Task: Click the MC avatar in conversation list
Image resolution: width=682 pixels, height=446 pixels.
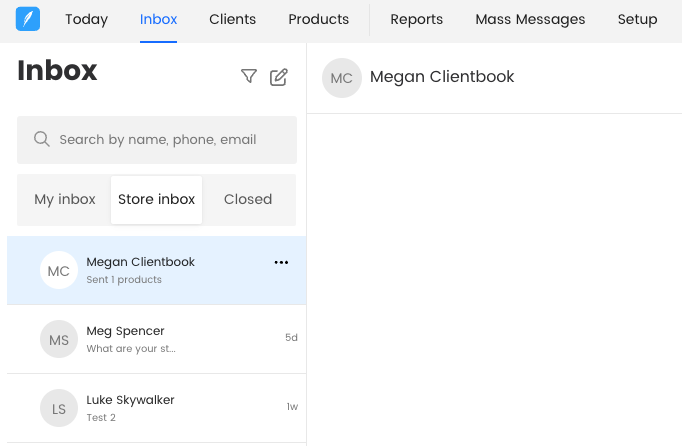Action: [59, 270]
